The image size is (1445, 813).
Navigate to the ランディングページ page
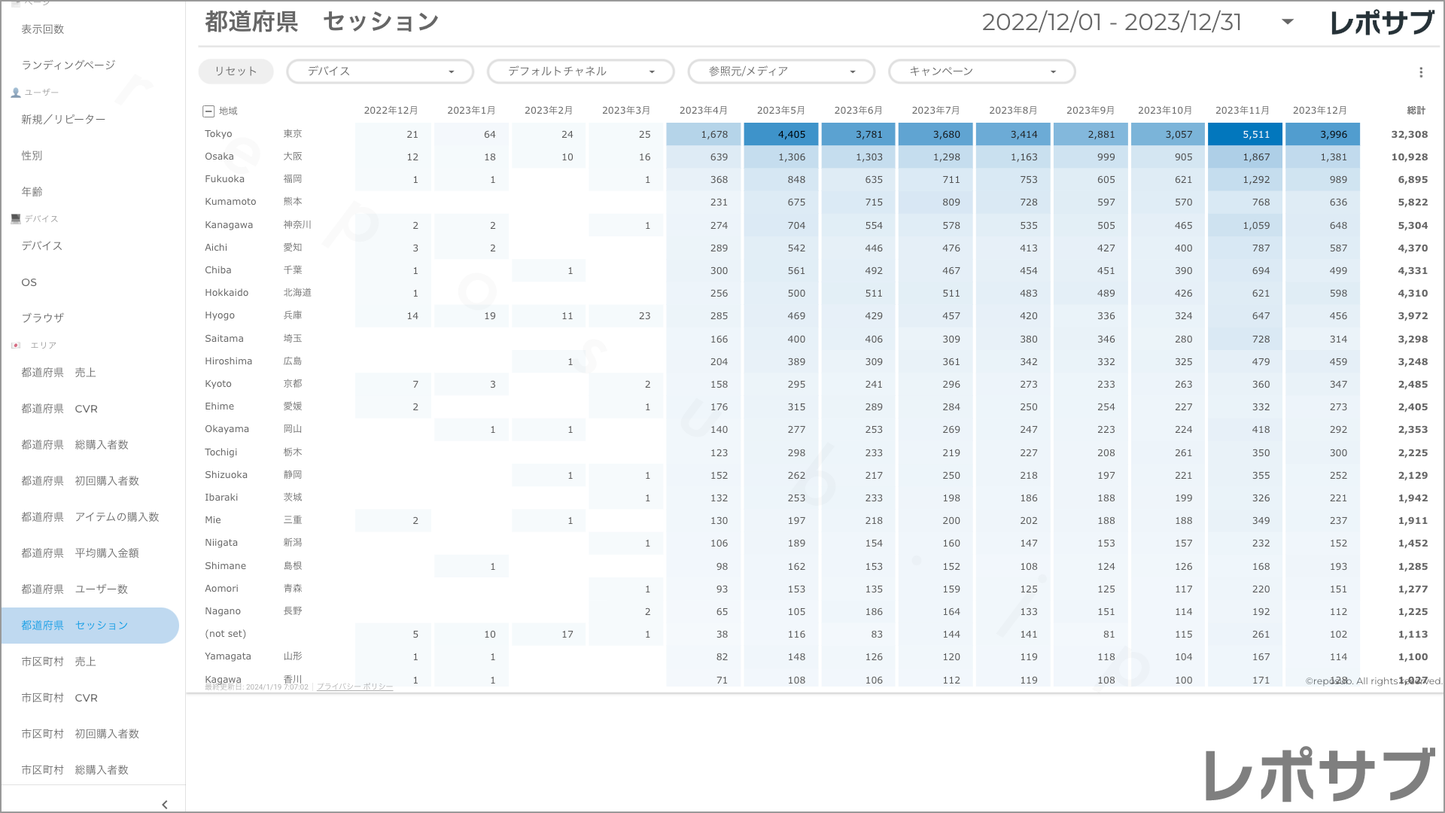[x=68, y=65]
